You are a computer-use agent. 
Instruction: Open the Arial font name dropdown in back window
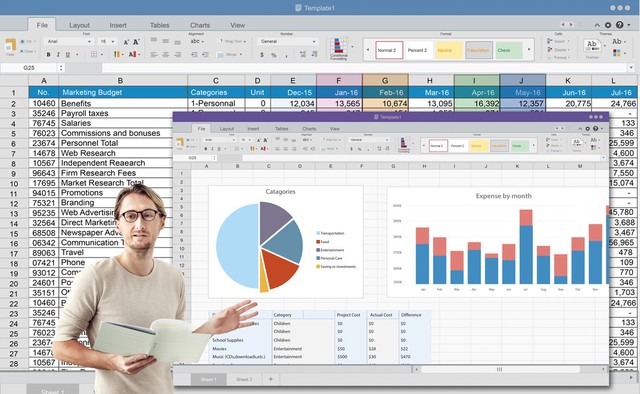pos(69,41)
